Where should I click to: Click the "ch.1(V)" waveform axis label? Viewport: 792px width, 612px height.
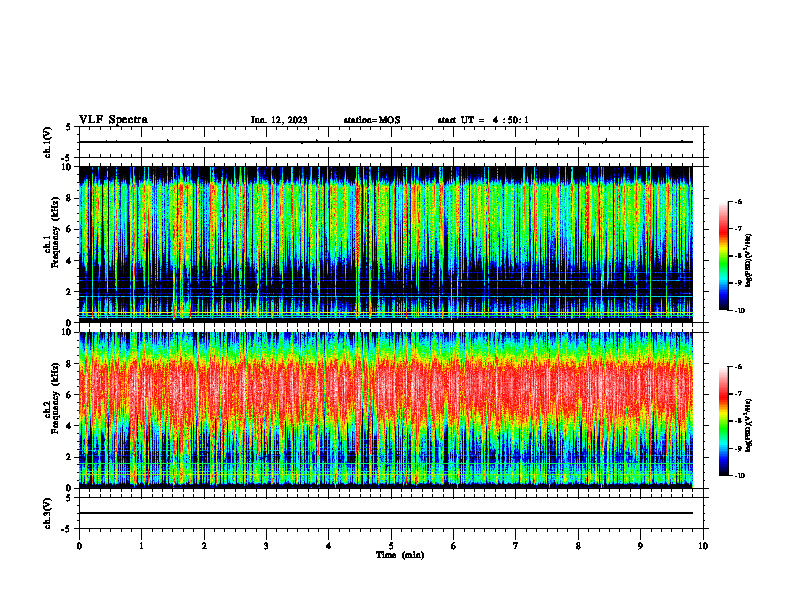pyautogui.click(x=48, y=142)
